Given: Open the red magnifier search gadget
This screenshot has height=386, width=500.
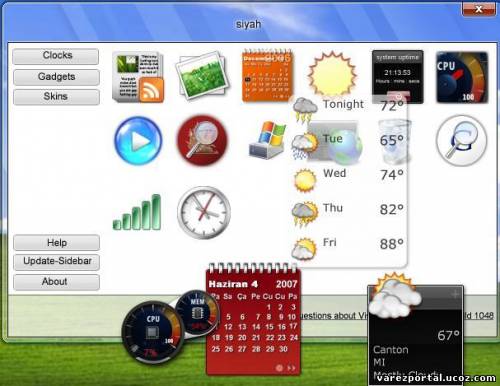Looking at the screenshot, I should pyautogui.click(x=202, y=140).
